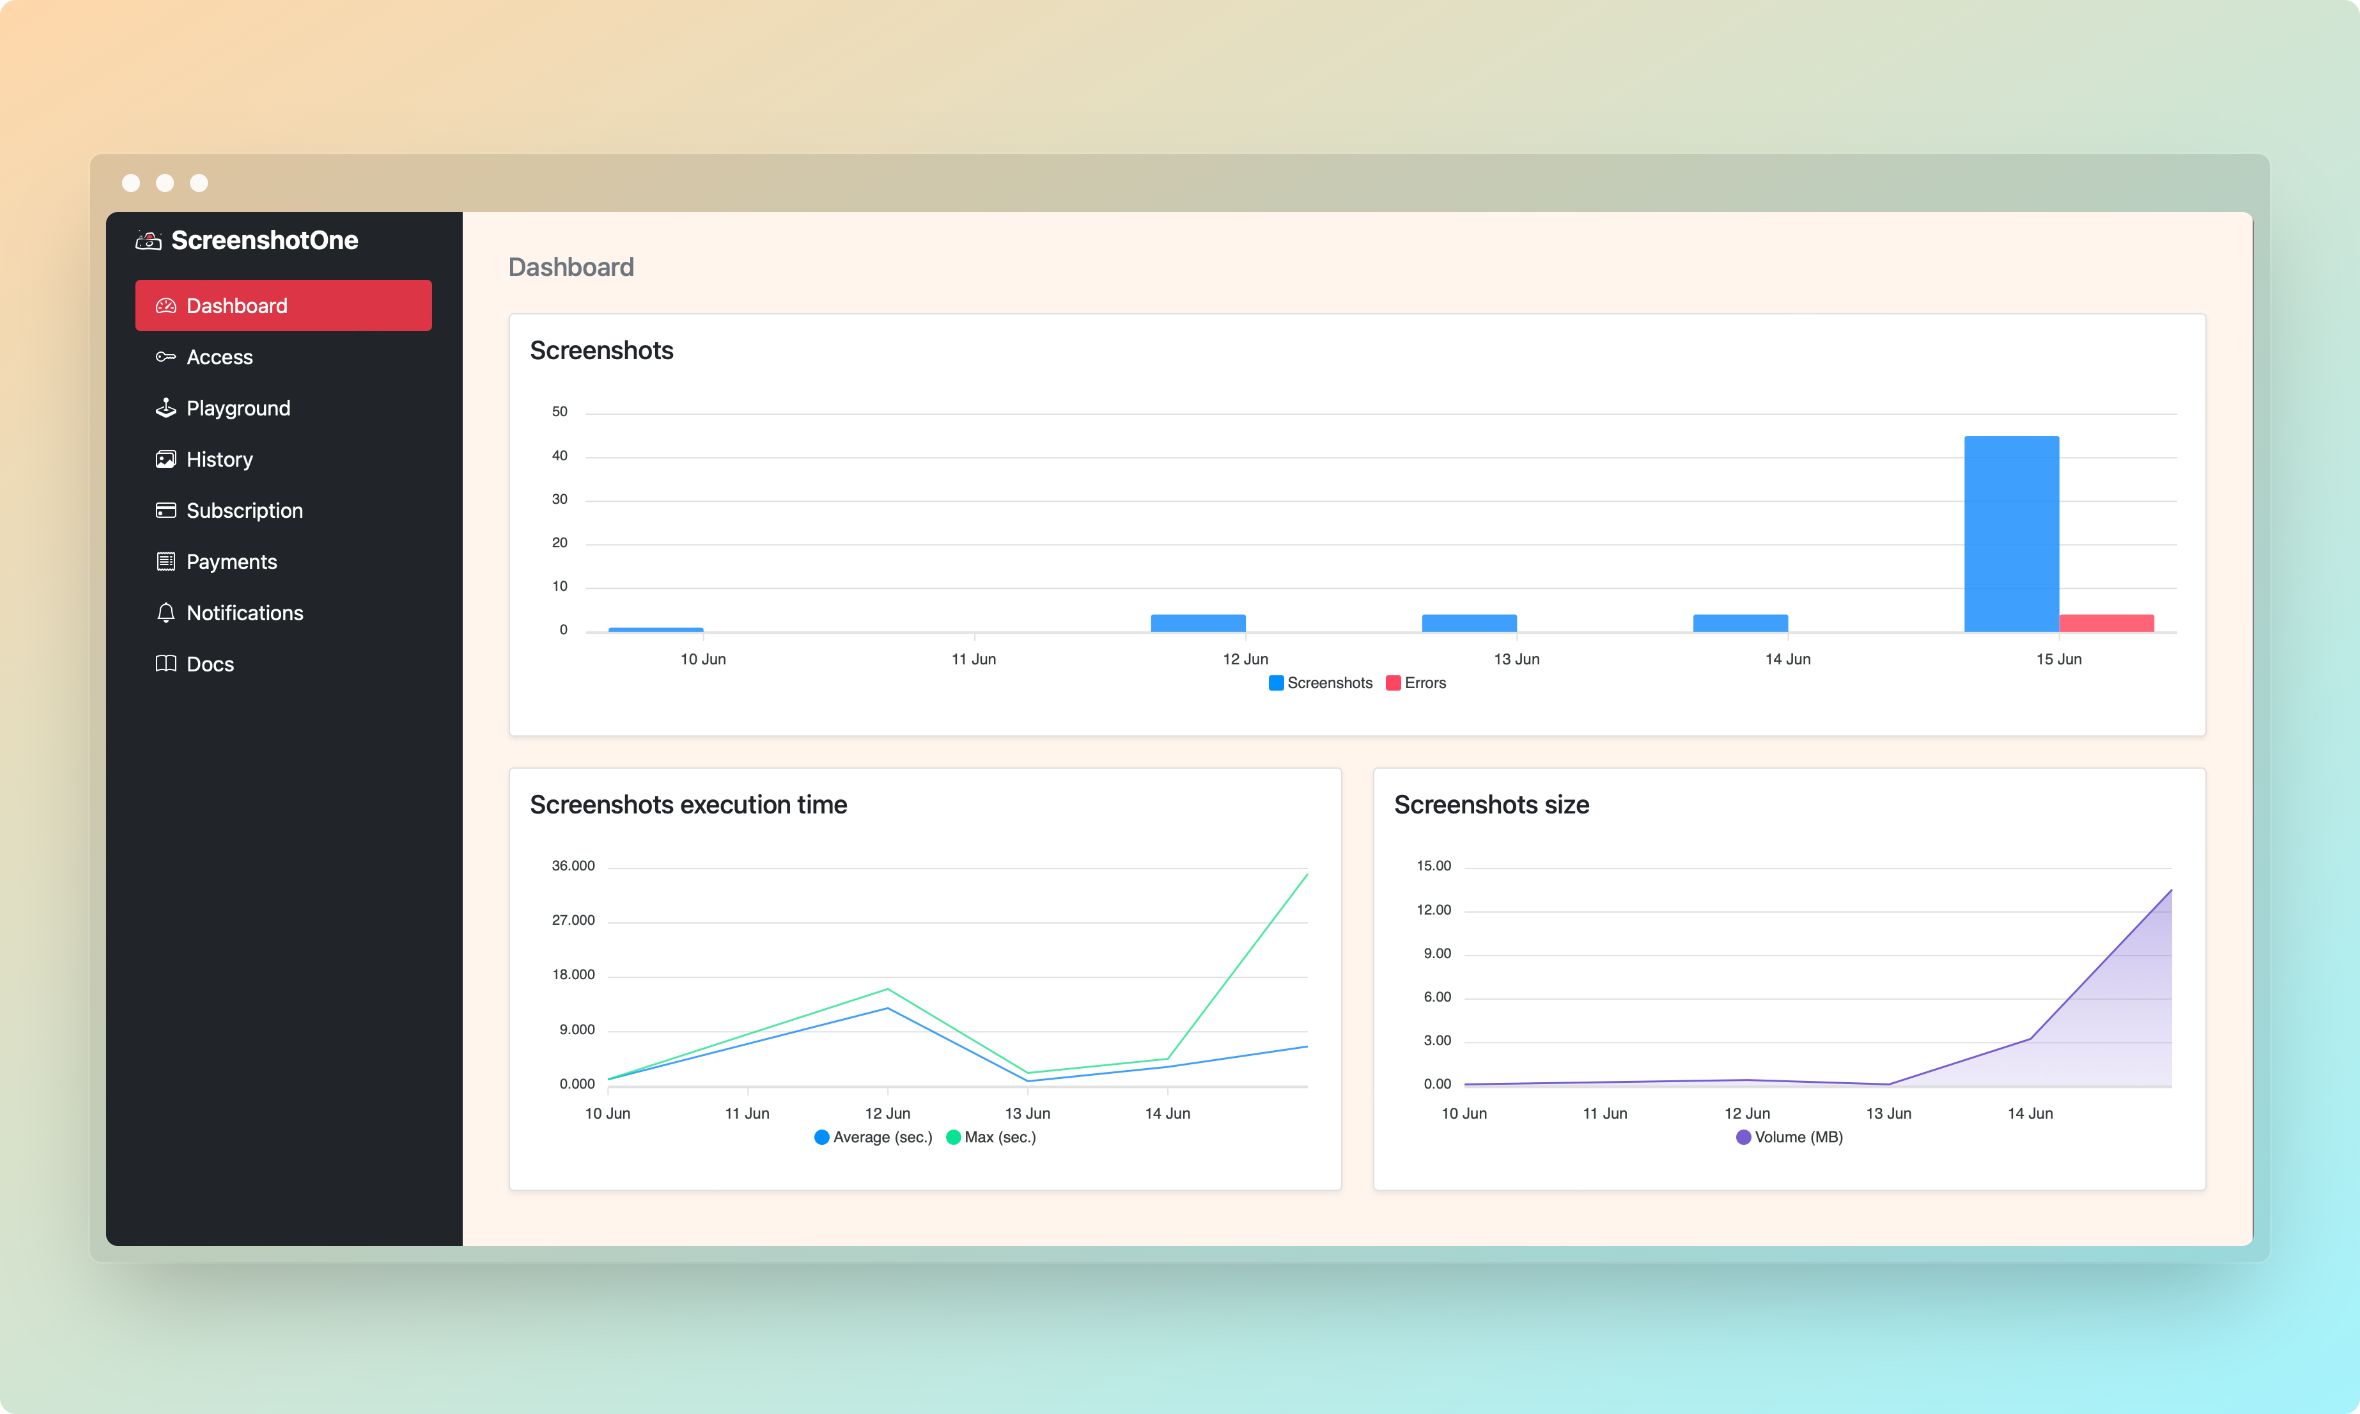Click the red 15 Jun errors bar
Screen dimensions: 2360x1414
(x=2106, y=623)
